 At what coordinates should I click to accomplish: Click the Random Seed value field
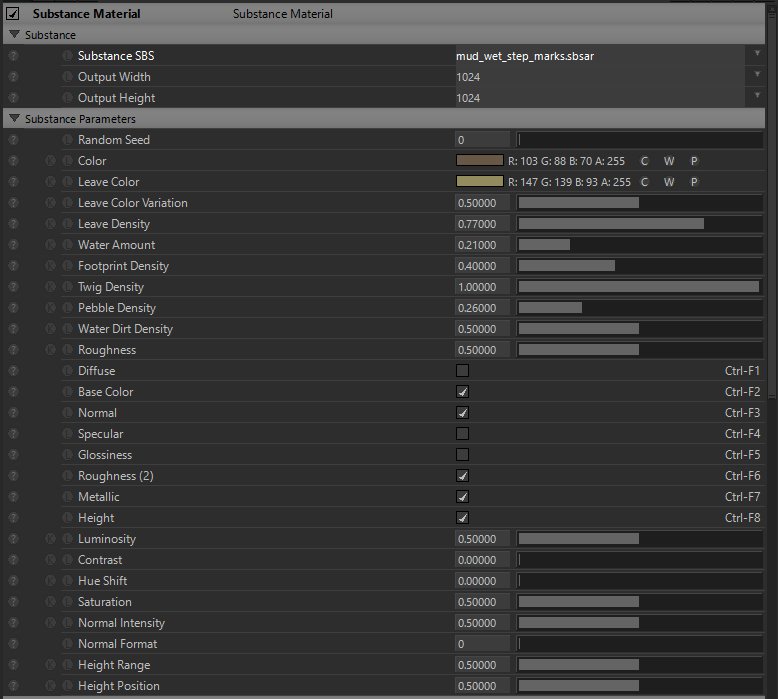coord(482,140)
